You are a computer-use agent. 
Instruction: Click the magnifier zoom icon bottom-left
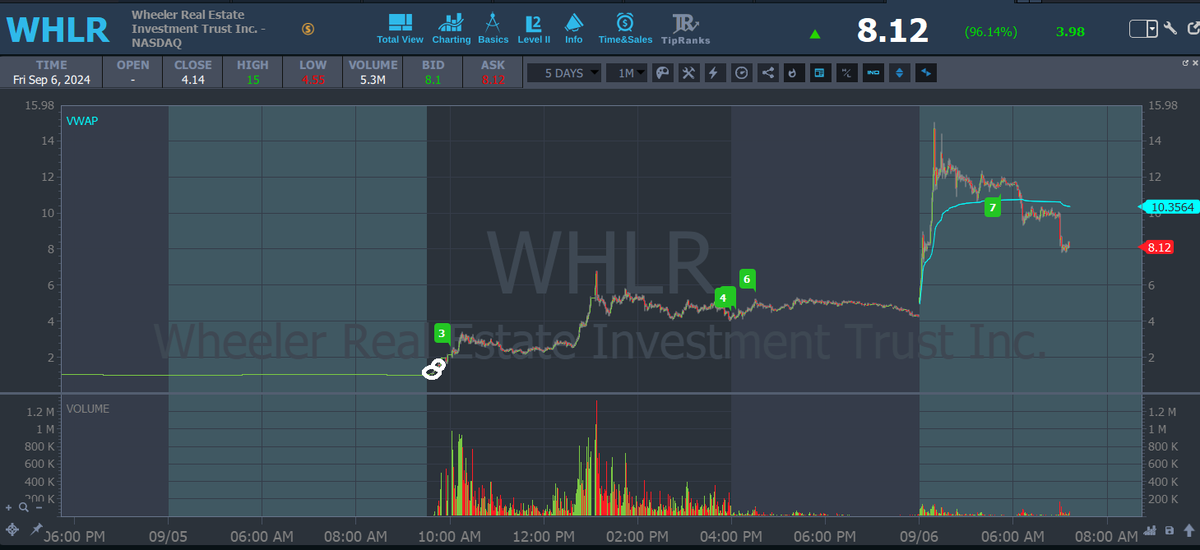click(x=22, y=508)
